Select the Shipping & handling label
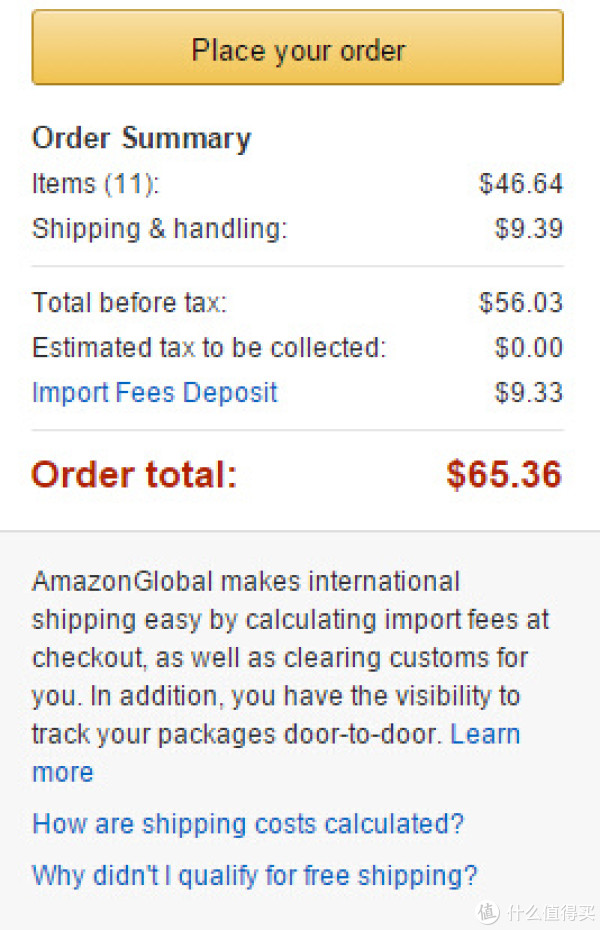600x930 pixels. (159, 229)
